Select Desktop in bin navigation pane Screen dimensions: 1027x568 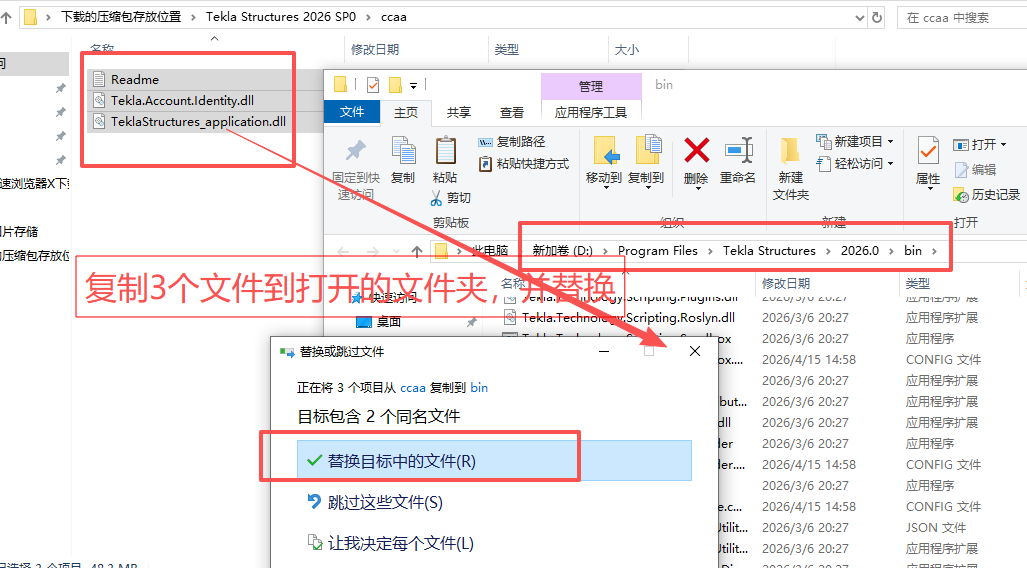click(388, 322)
